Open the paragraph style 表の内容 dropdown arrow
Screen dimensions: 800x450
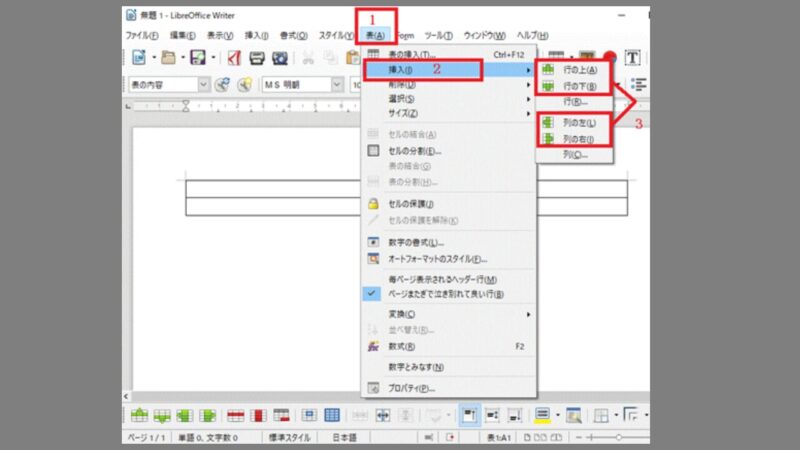pyautogui.click(x=204, y=84)
